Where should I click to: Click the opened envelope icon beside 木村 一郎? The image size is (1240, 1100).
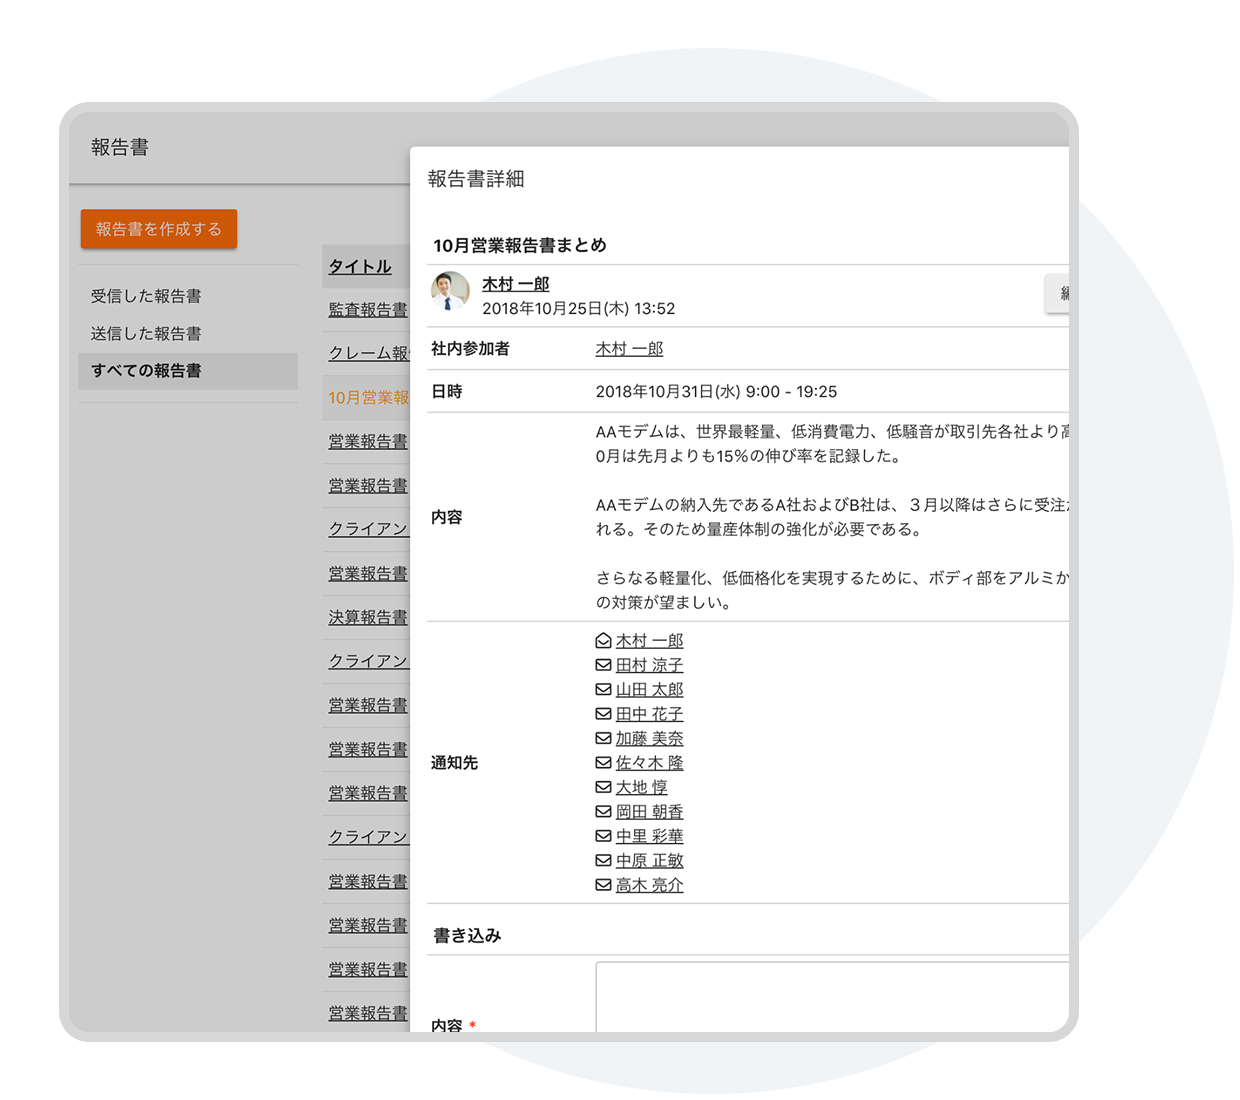click(x=602, y=640)
